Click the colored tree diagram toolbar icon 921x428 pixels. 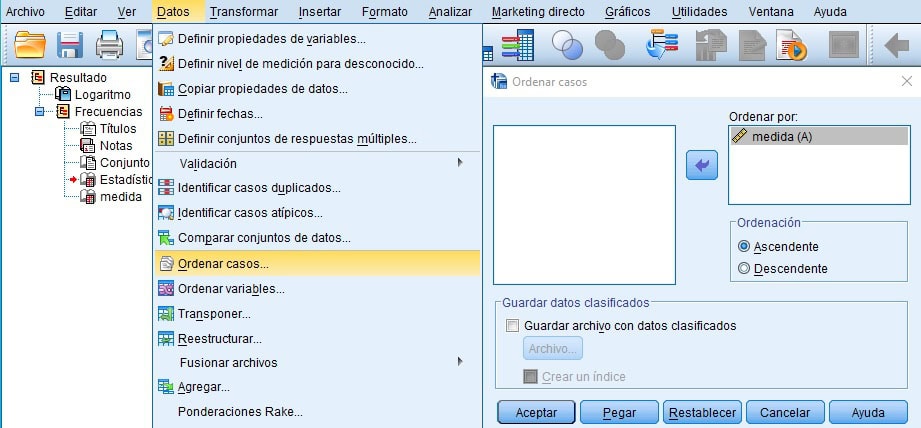(x=662, y=45)
